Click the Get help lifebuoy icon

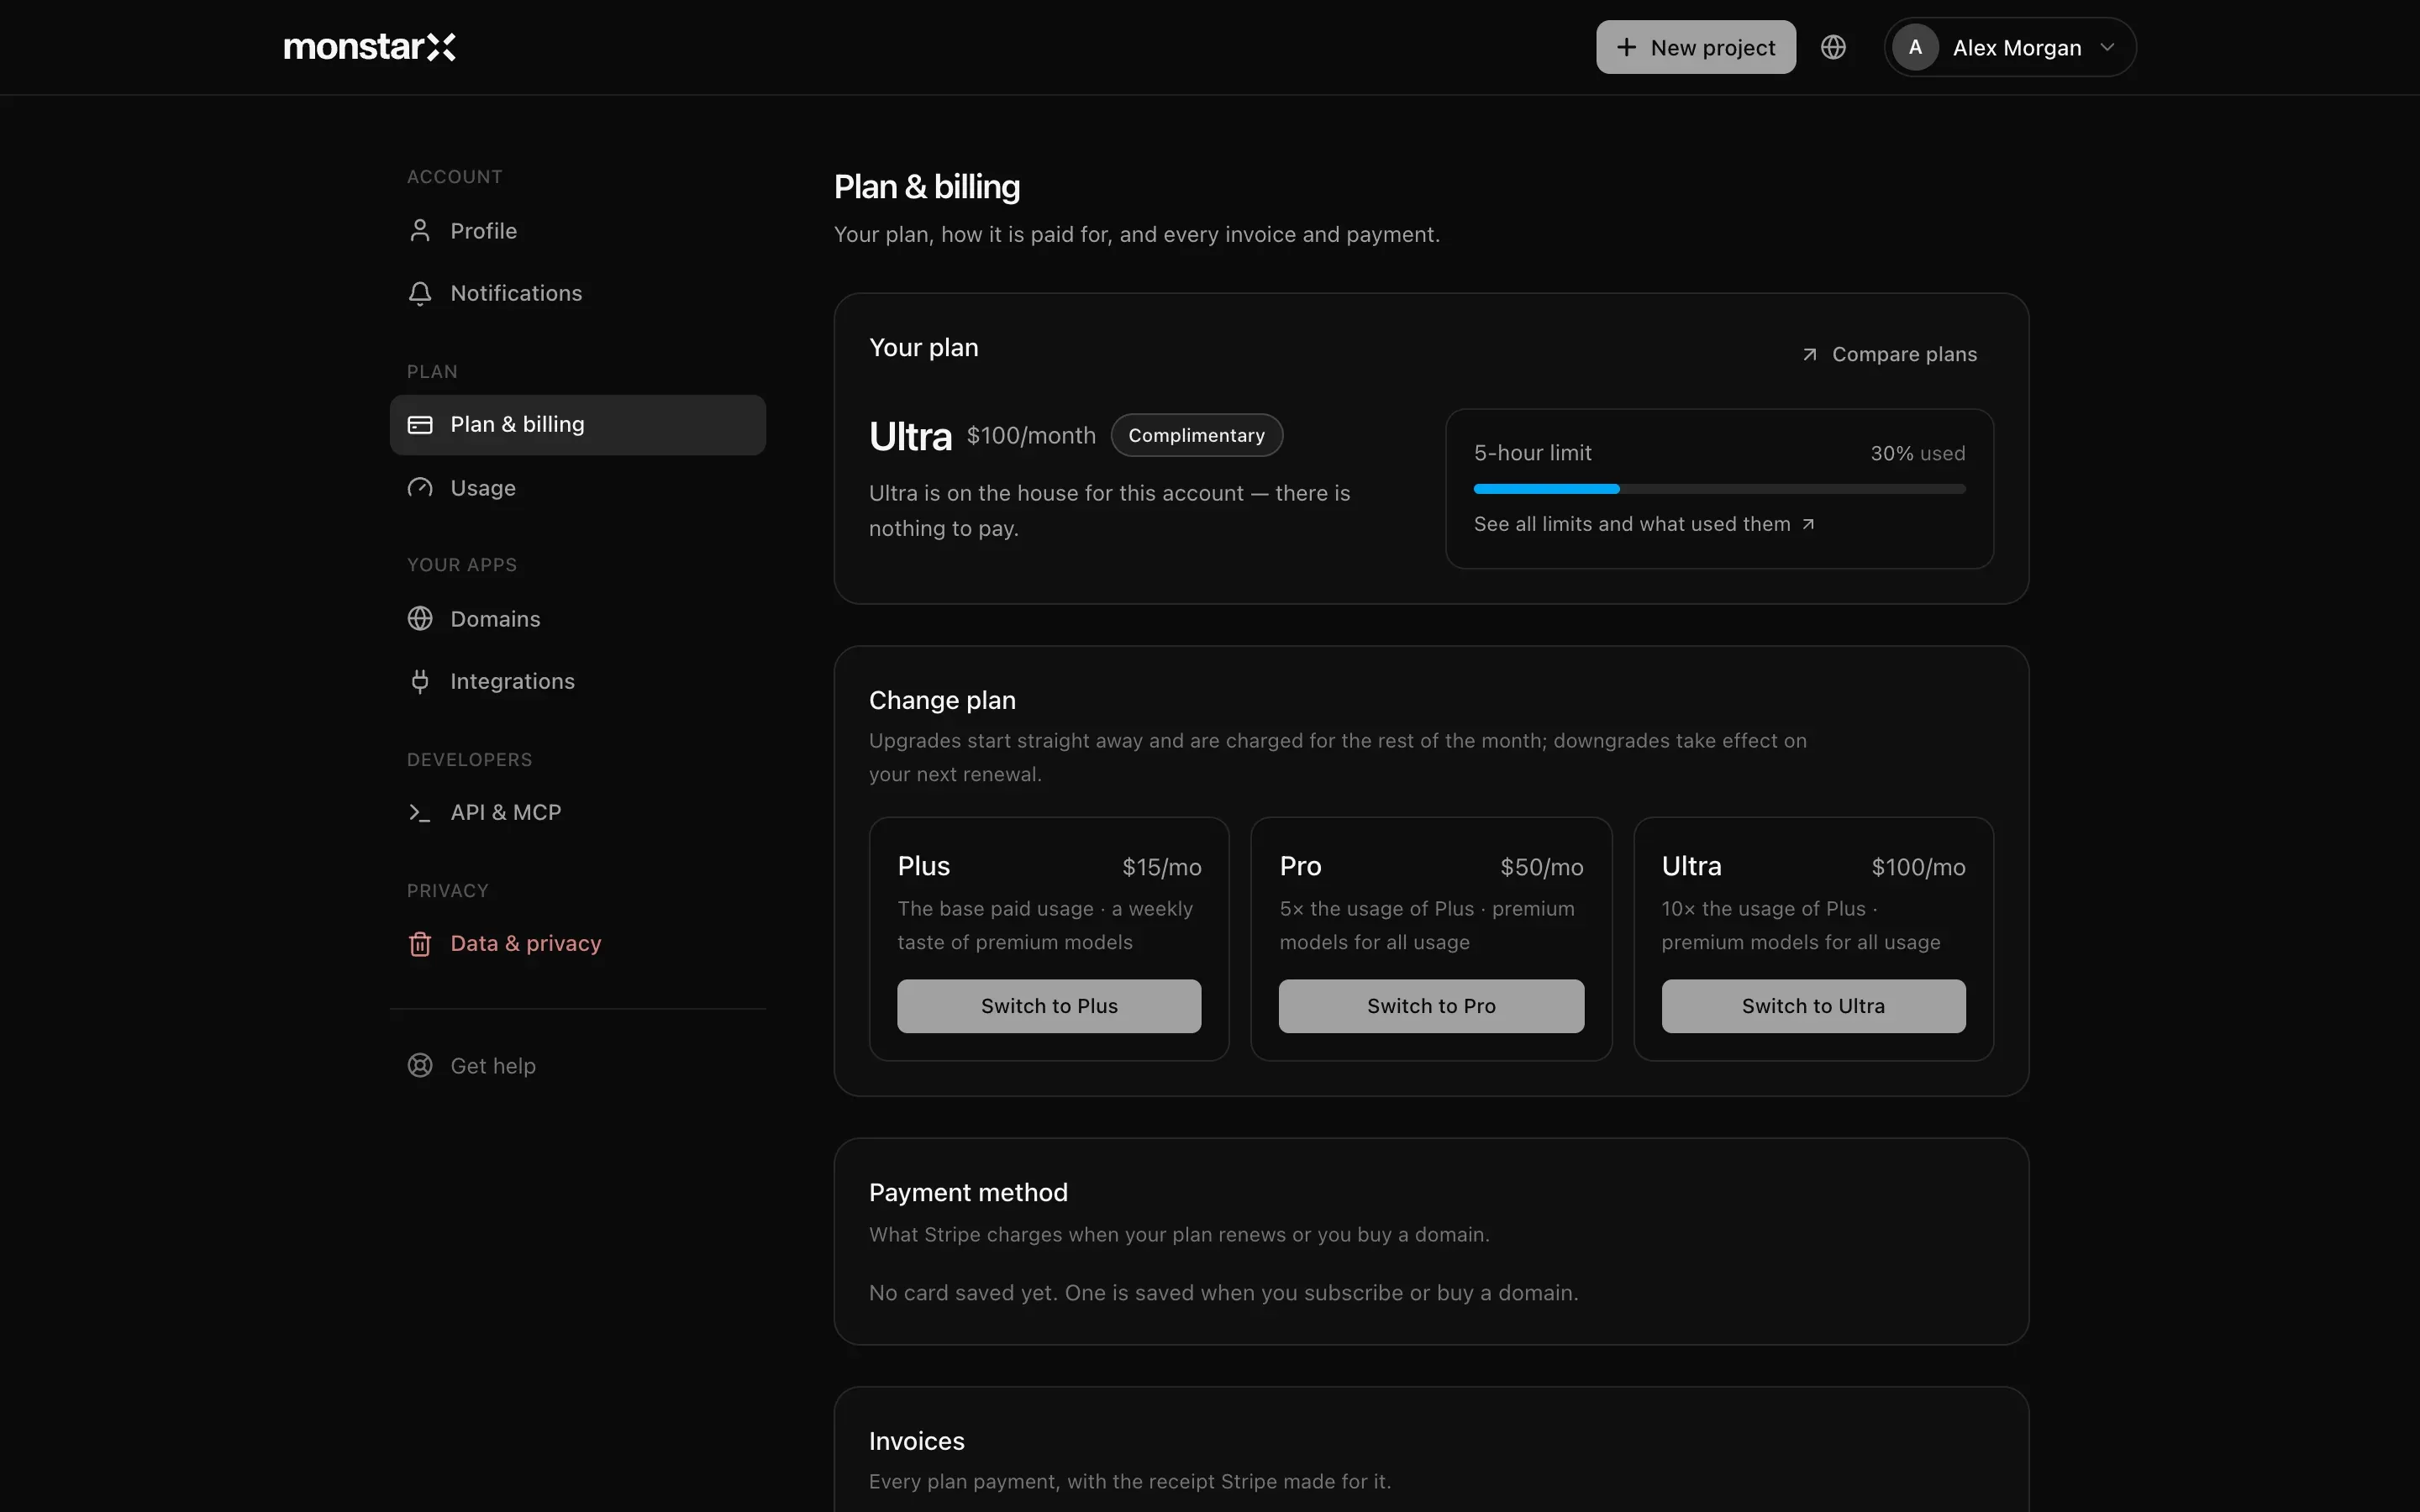(x=420, y=1066)
